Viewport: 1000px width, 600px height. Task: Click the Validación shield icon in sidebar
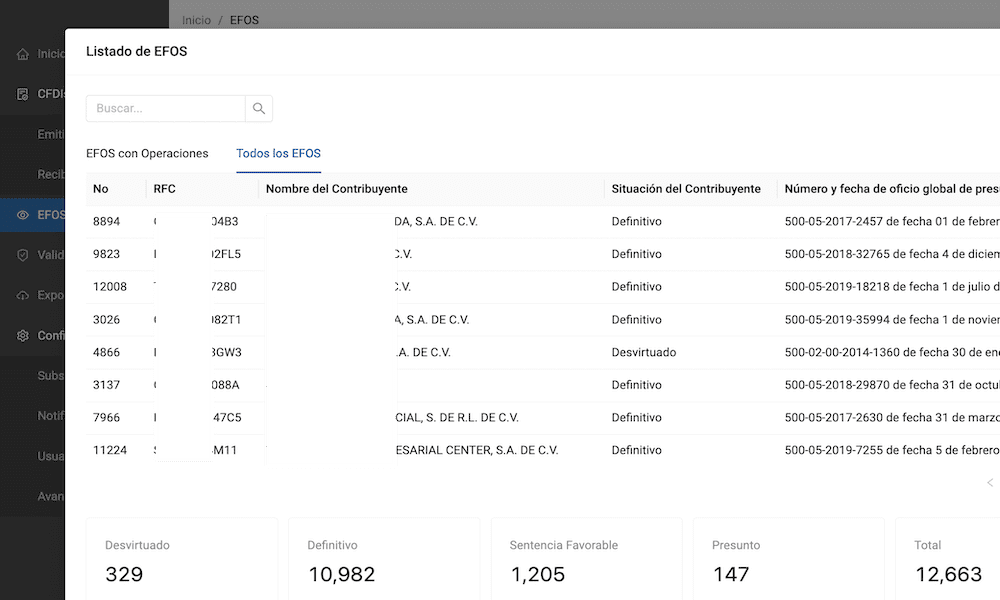(x=23, y=255)
